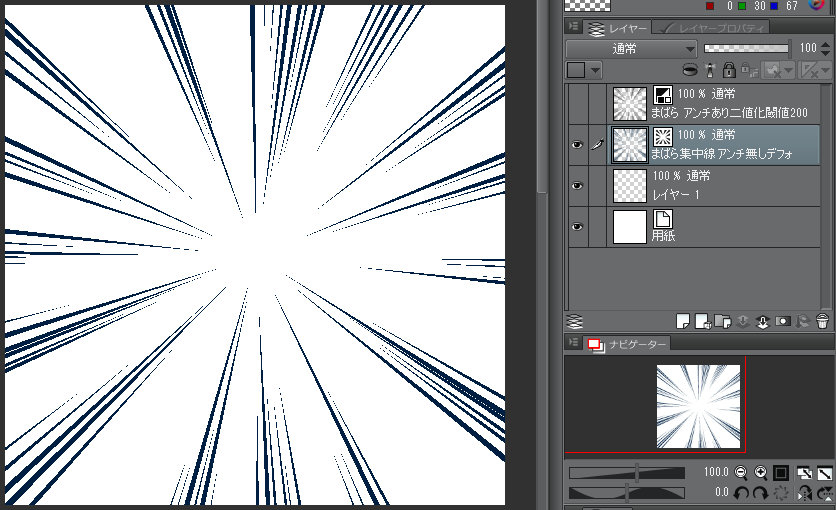This screenshot has height=510, width=836.
Task: Open the Layer palette menu icon
Action: (573, 26)
